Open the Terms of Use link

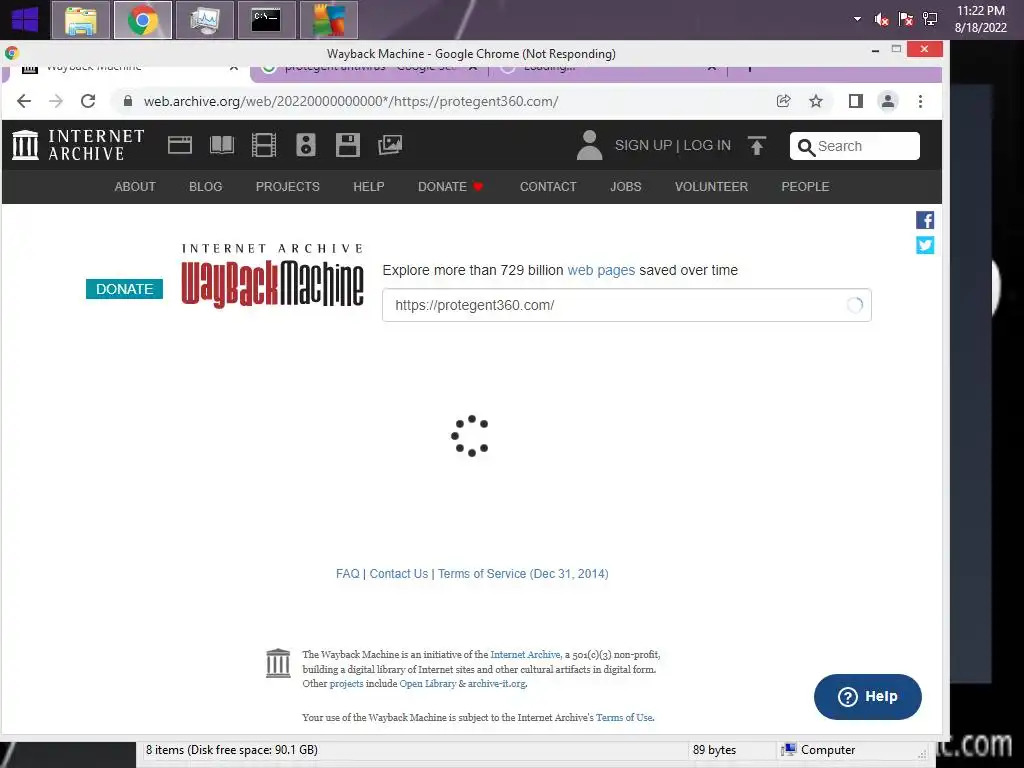(624, 717)
